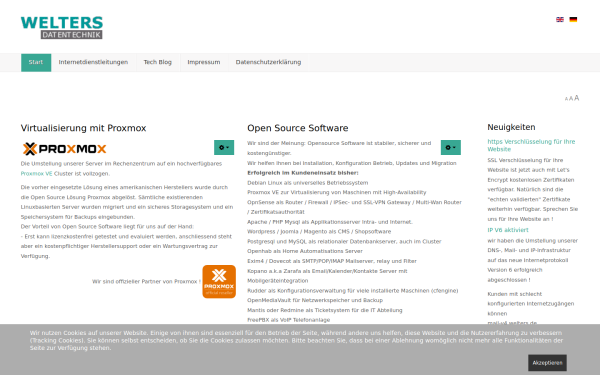600x375 pixels.
Task: Open the Impressum menu item
Action: click(204, 62)
